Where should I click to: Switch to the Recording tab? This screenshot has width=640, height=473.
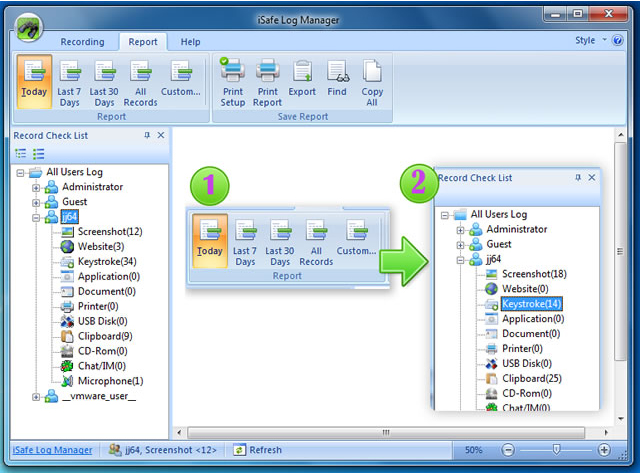83,42
